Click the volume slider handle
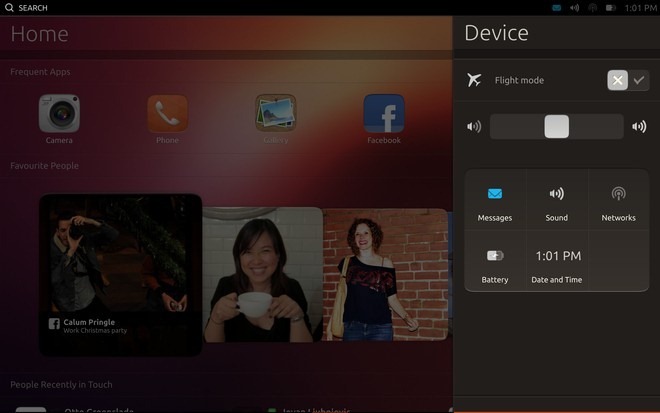 coord(556,126)
